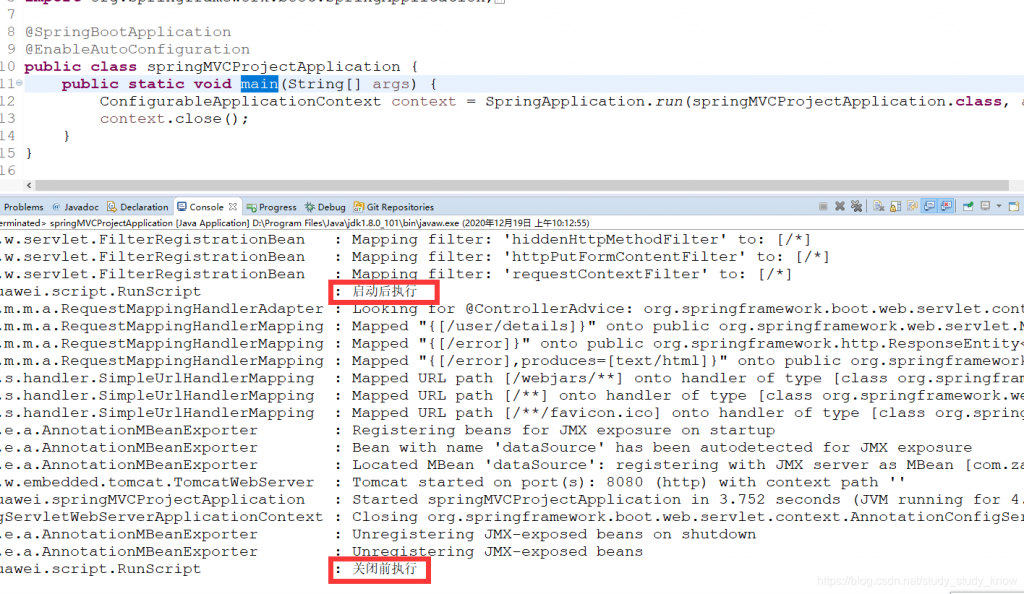Click the highlighted main method name
The width and height of the screenshot is (1024, 594).
[258, 84]
